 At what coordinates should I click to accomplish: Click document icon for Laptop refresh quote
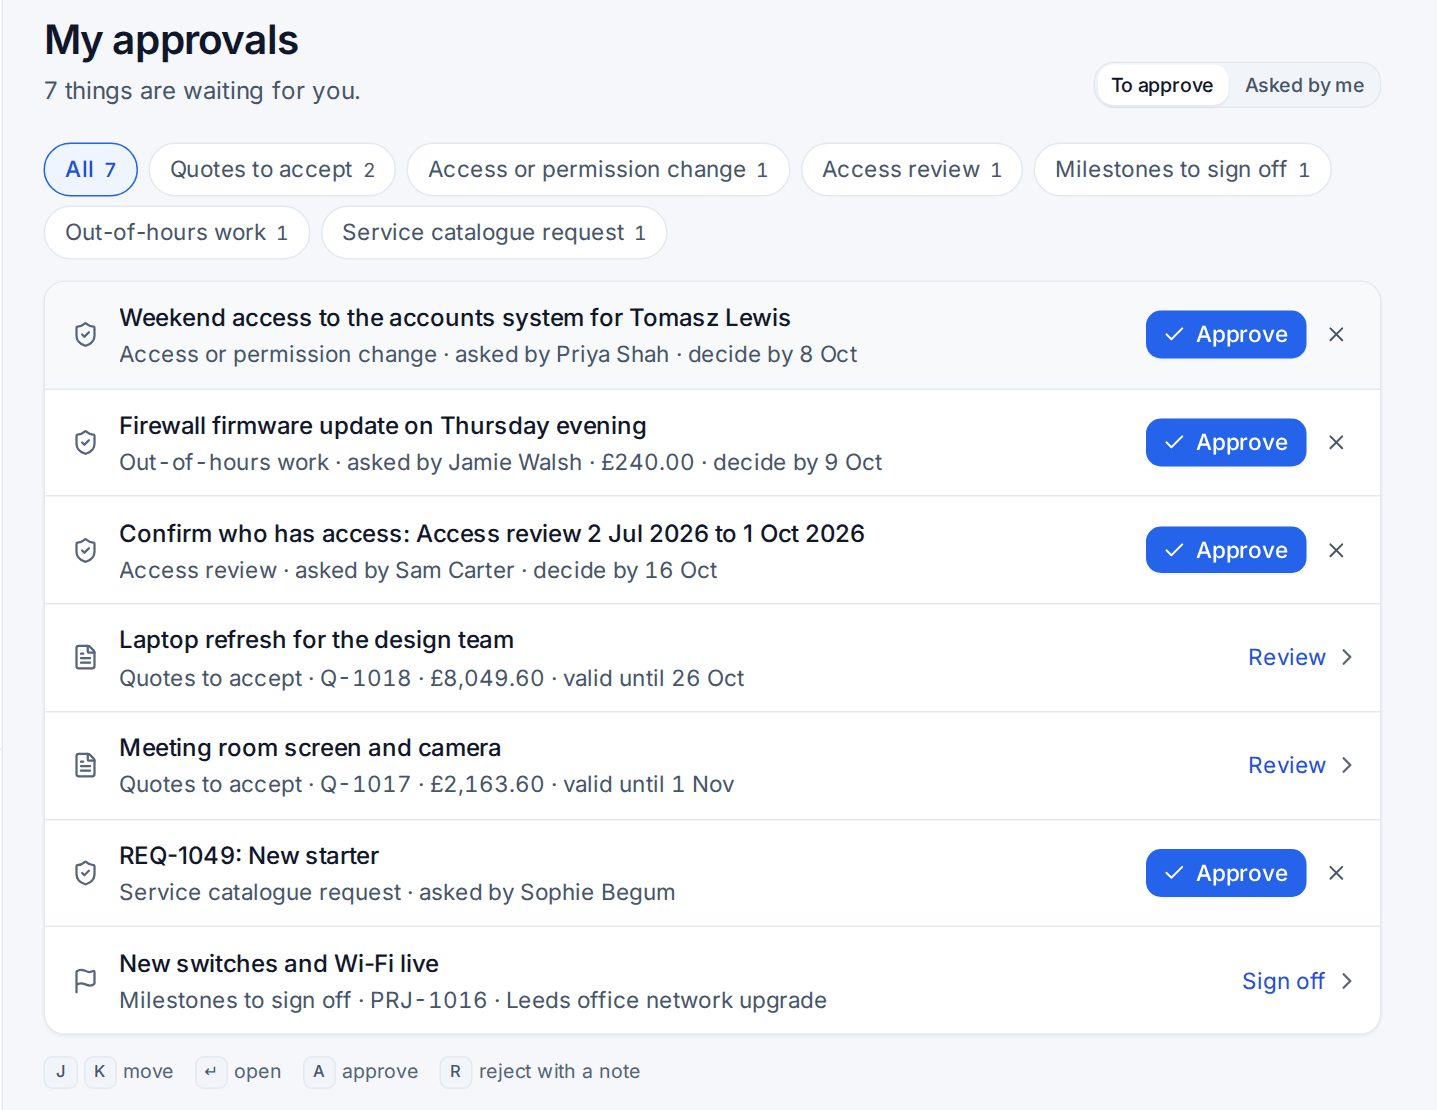[x=86, y=657]
